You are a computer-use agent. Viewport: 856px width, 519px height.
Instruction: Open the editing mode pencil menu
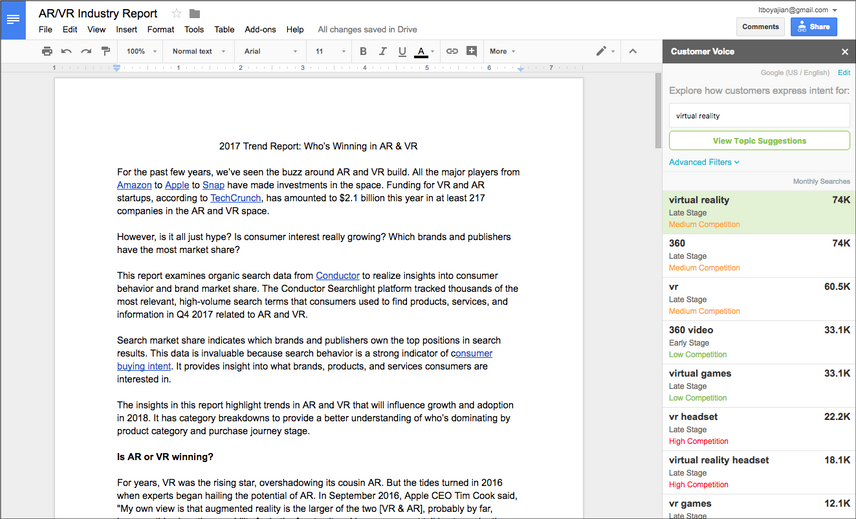coord(605,51)
